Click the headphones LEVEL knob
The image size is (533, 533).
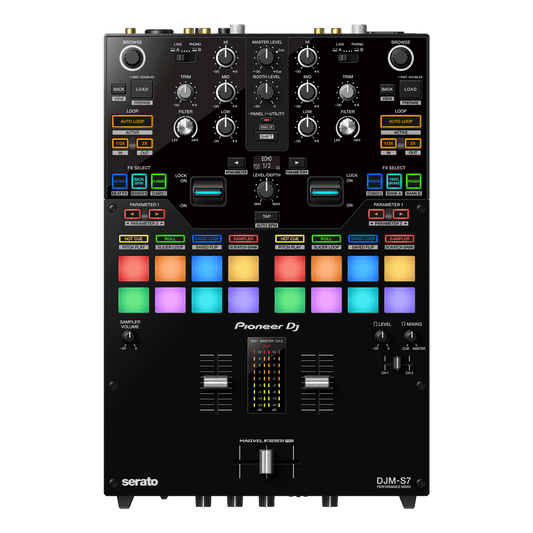pyautogui.click(x=381, y=336)
